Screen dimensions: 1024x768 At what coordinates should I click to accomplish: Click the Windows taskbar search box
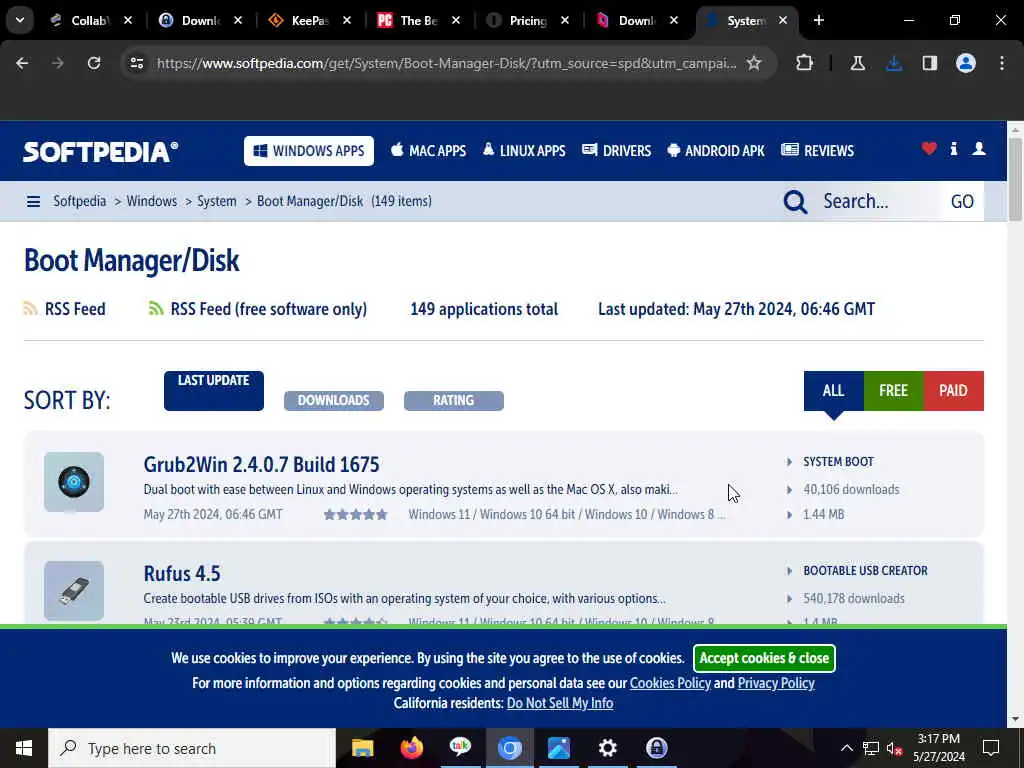192,748
